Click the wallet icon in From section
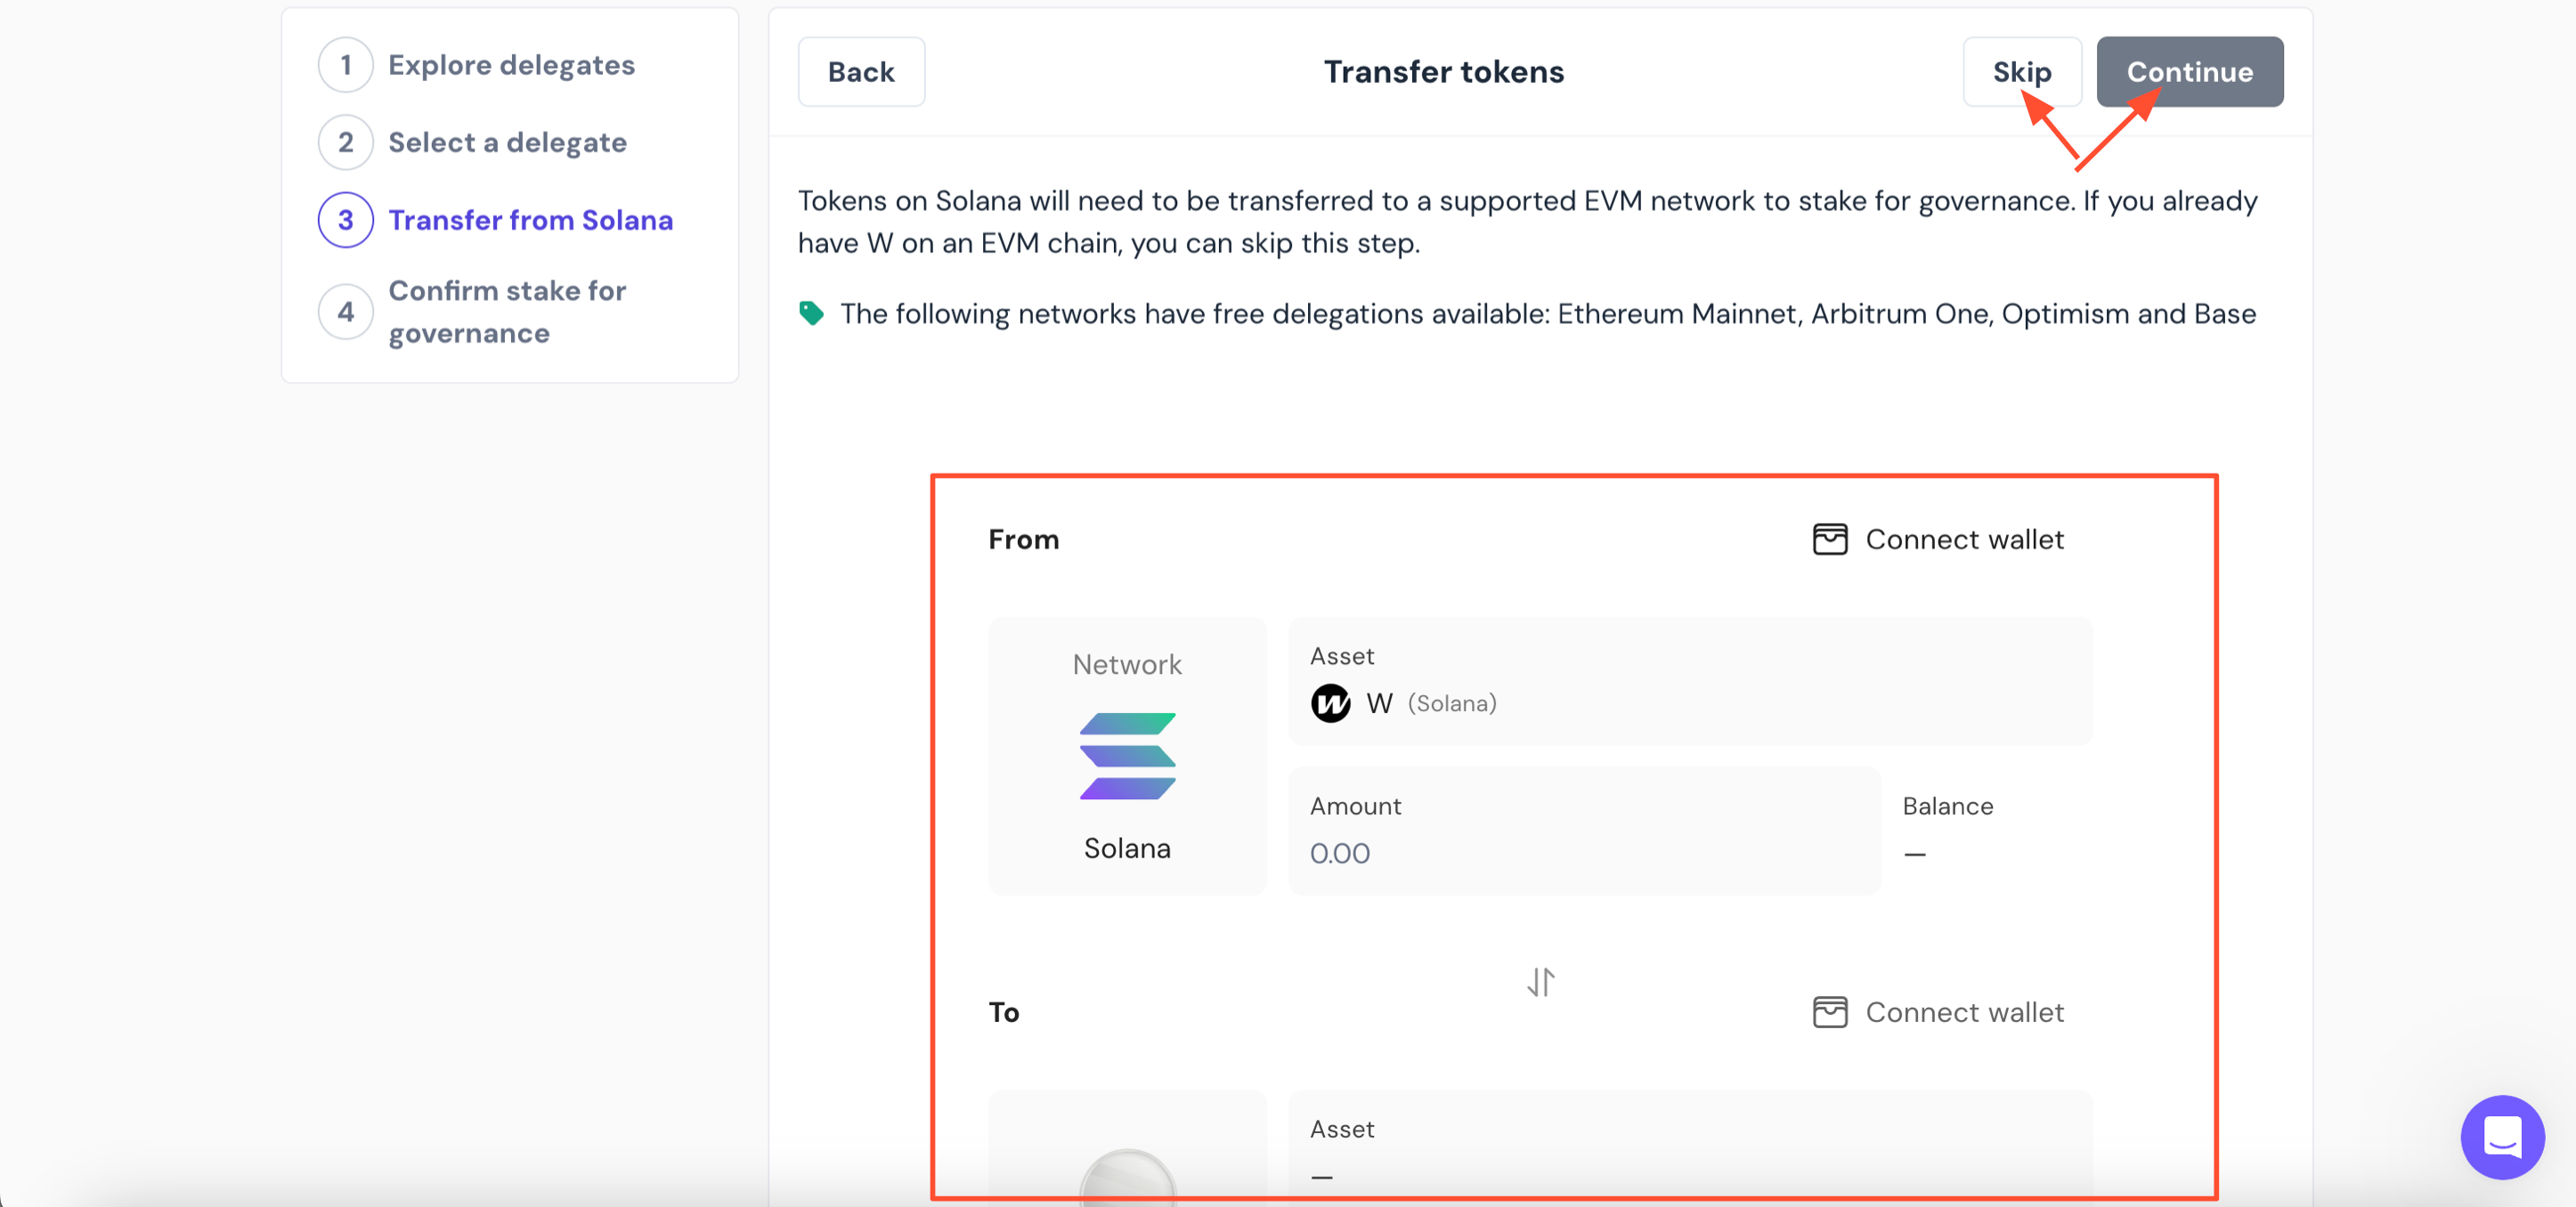The height and width of the screenshot is (1207, 2576). pos(1829,540)
